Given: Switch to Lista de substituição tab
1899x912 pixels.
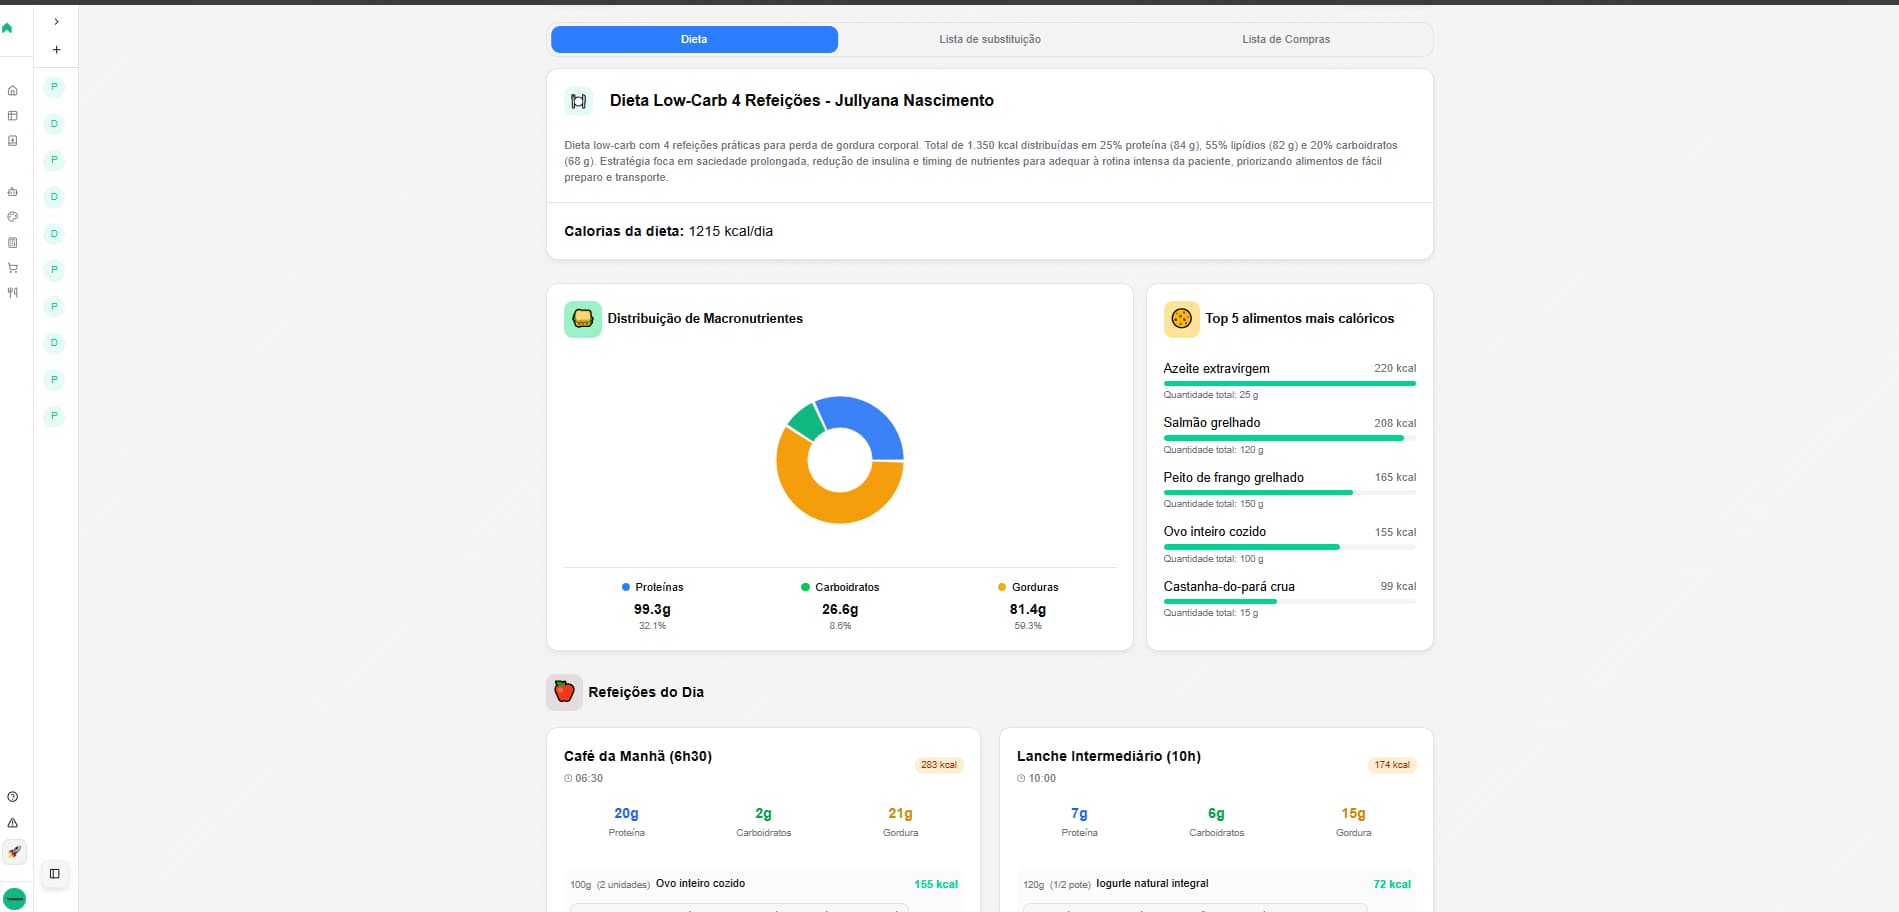Looking at the screenshot, I should tap(989, 39).
